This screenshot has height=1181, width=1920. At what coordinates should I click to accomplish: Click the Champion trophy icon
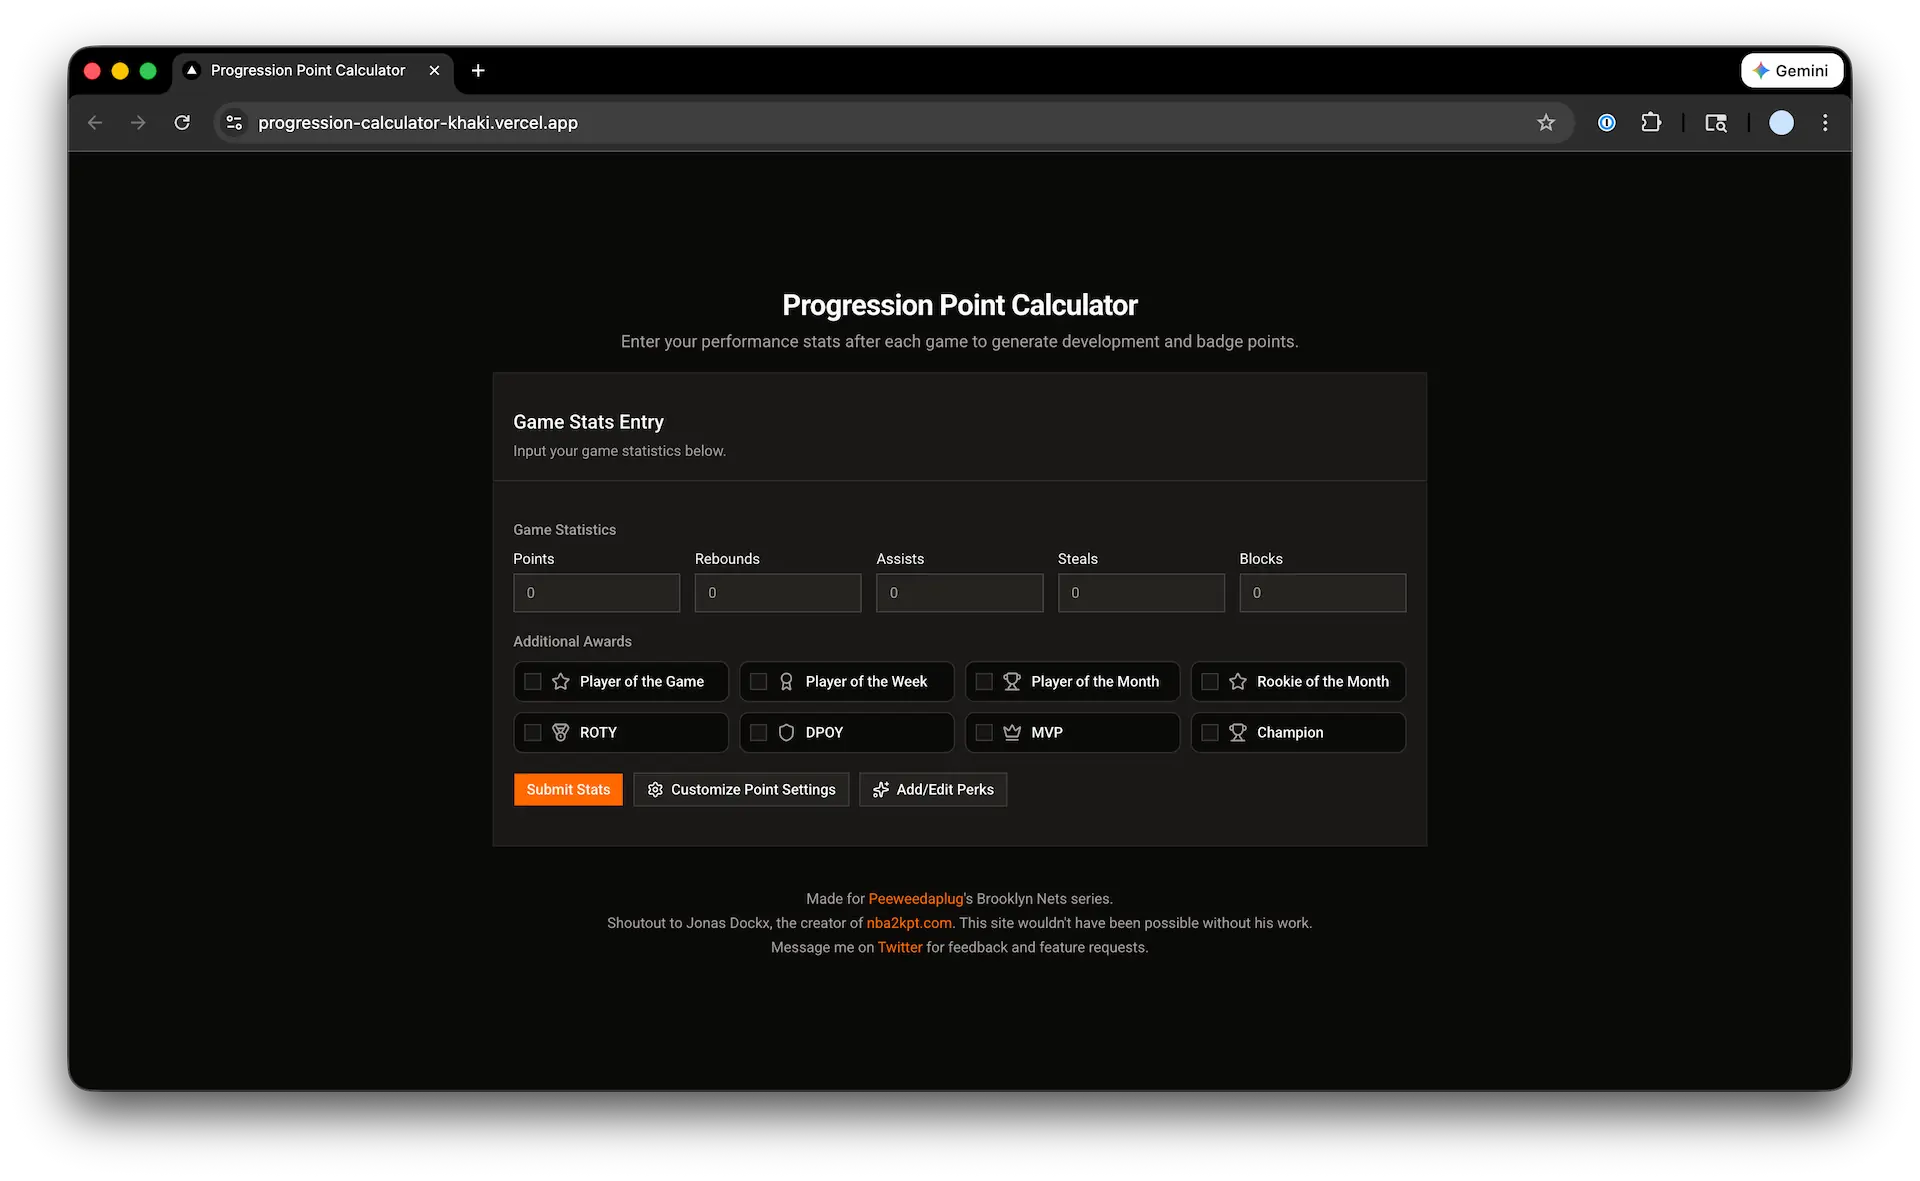pyautogui.click(x=1237, y=732)
